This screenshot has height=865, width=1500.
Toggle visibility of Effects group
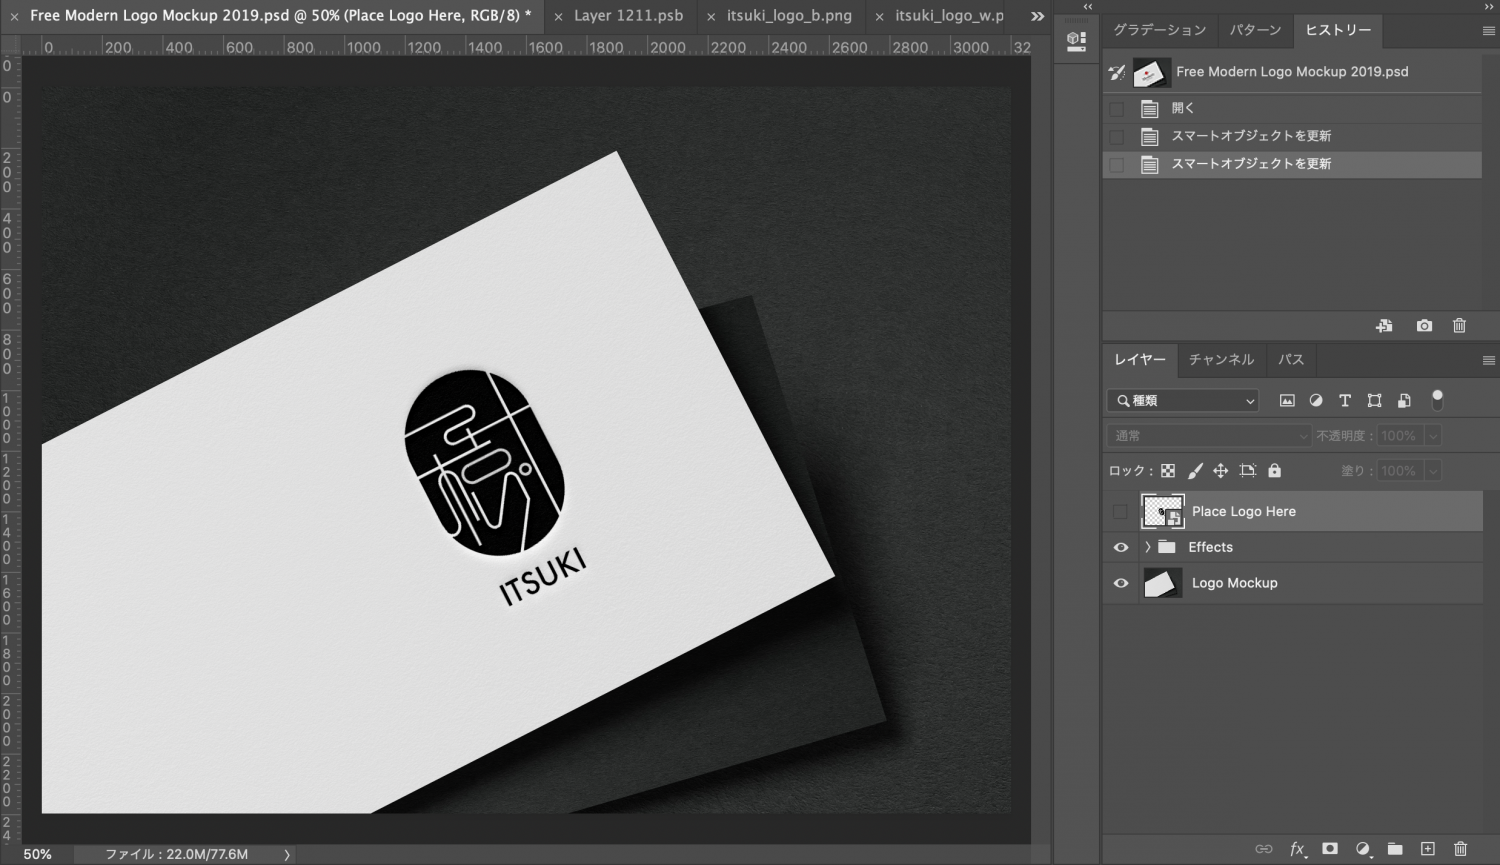coord(1121,547)
